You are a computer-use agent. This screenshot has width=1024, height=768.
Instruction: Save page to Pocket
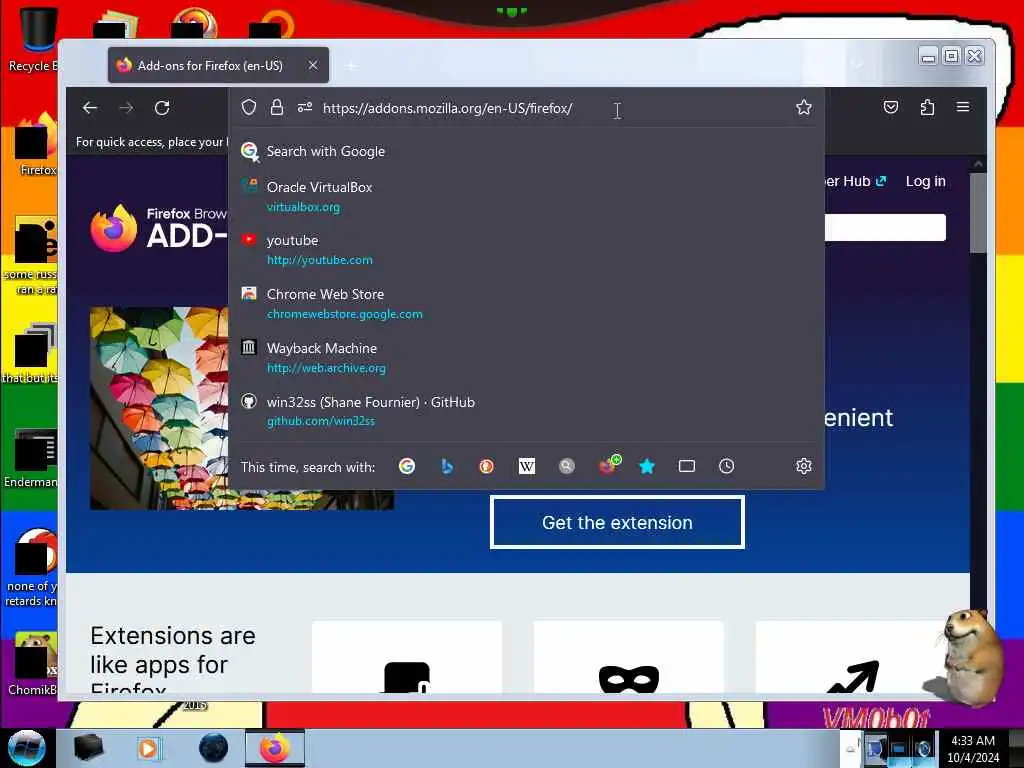(x=891, y=107)
